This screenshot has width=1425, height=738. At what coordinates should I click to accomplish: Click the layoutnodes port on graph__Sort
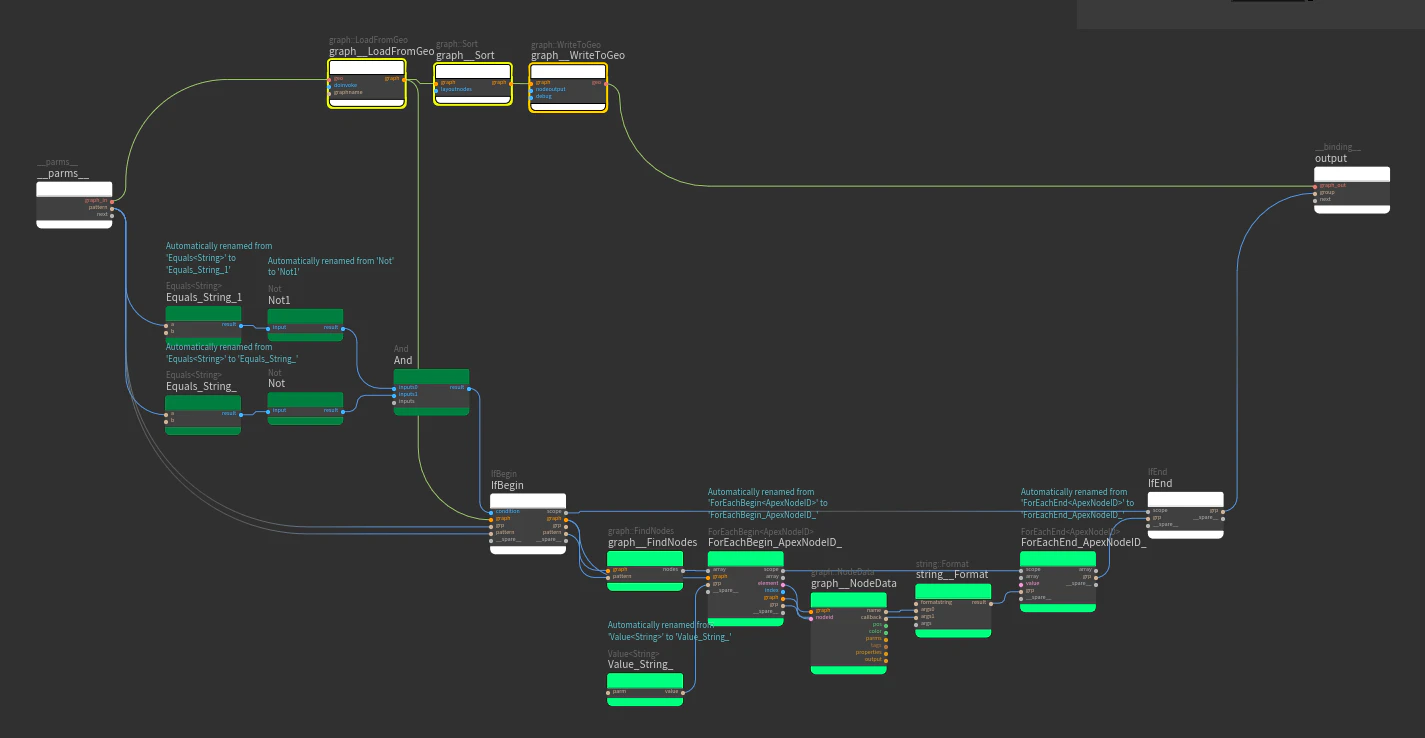click(436, 89)
